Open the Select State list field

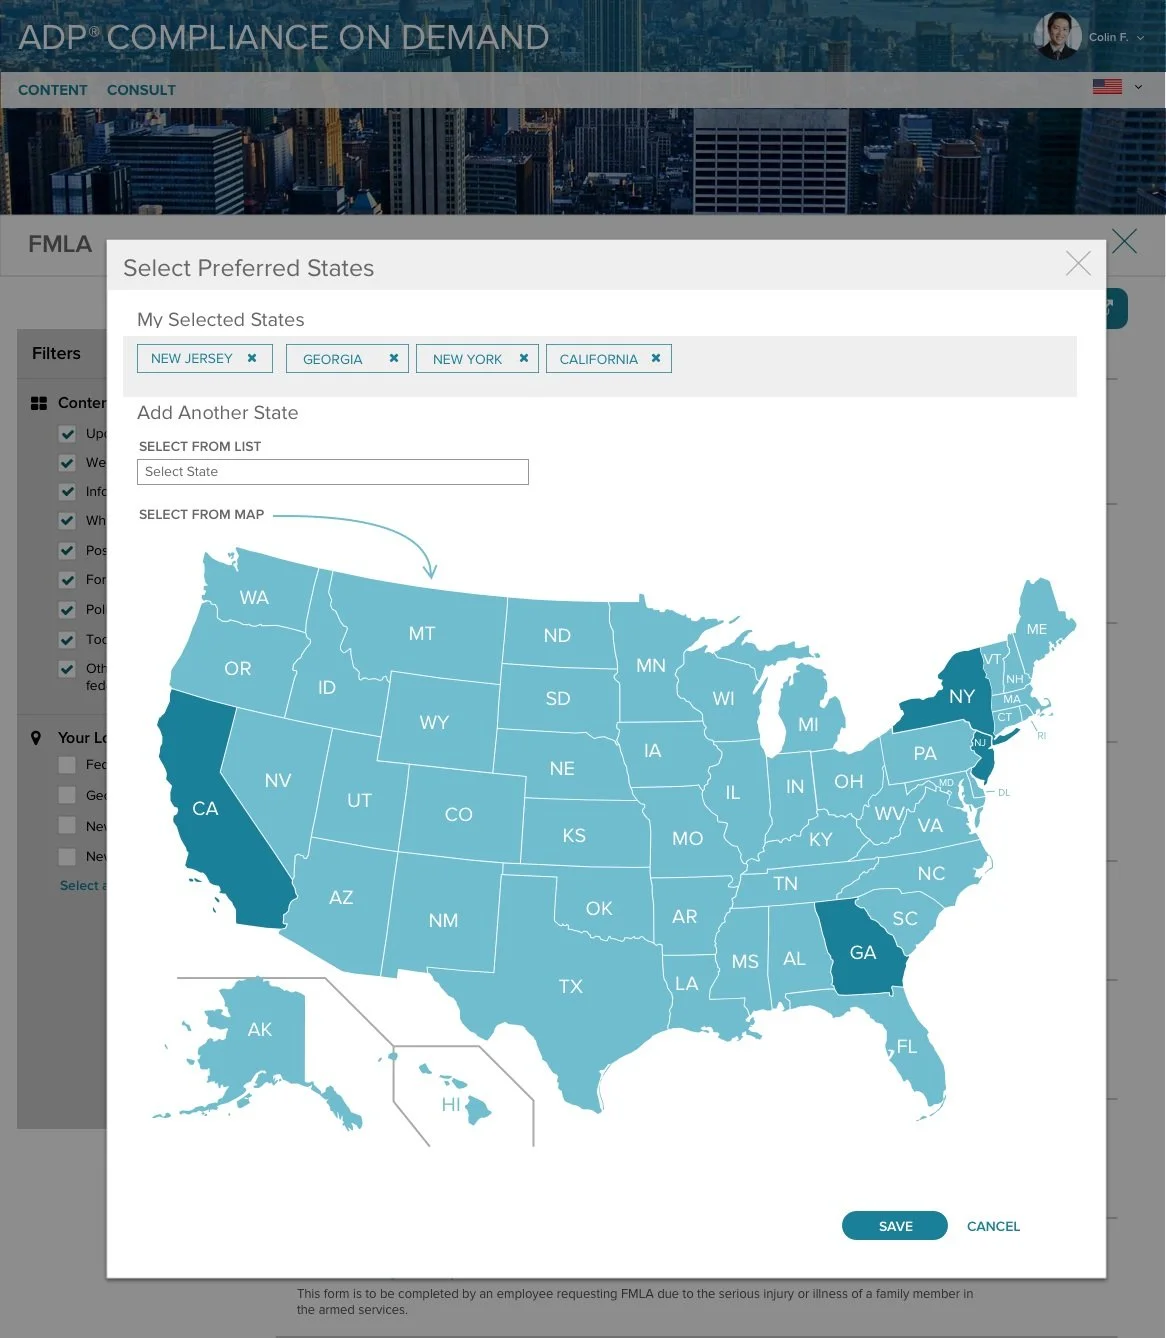332,472
